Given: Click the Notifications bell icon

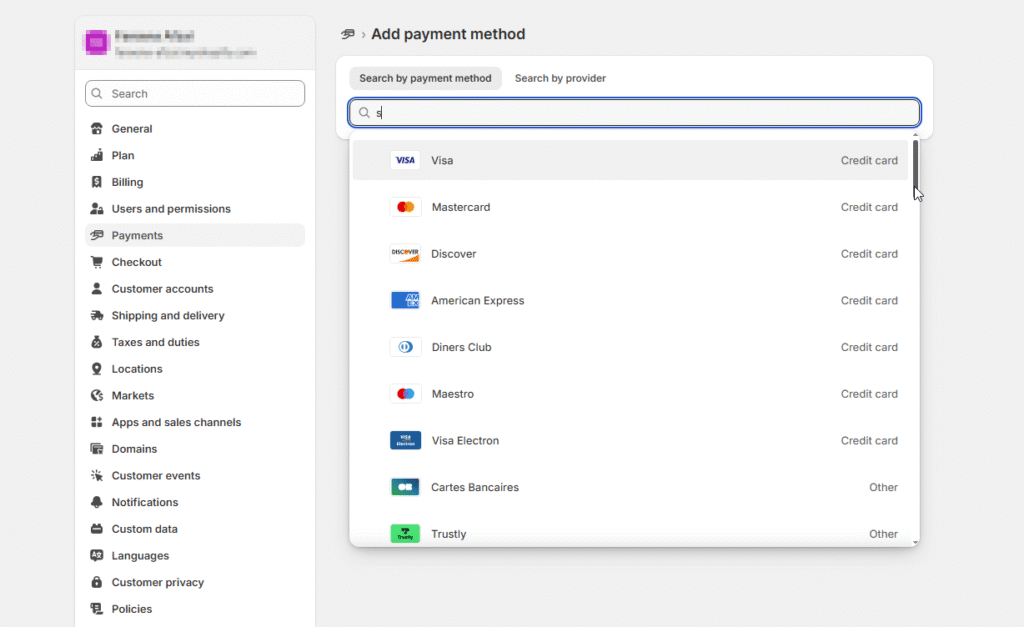Looking at the screenshot, I should click(97, 502).
